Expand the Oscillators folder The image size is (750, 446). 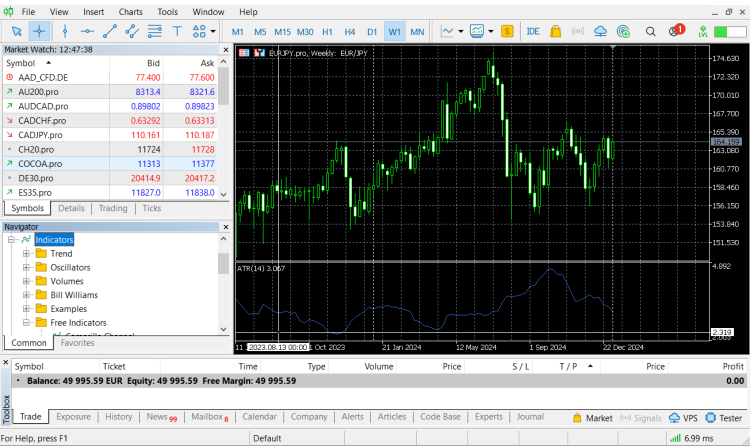point(26,268)
